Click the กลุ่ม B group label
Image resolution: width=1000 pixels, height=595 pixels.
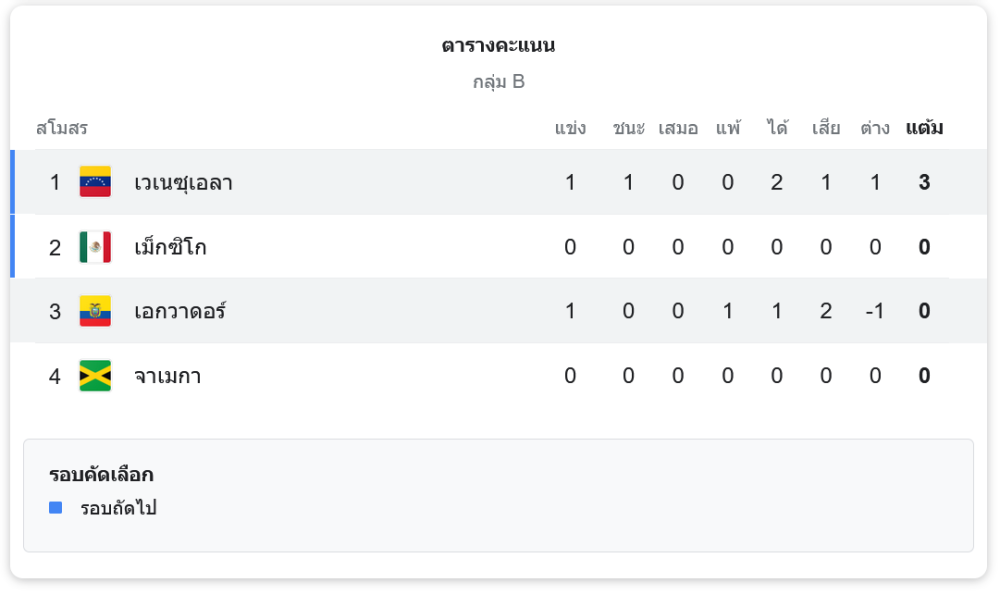[498, 82]
